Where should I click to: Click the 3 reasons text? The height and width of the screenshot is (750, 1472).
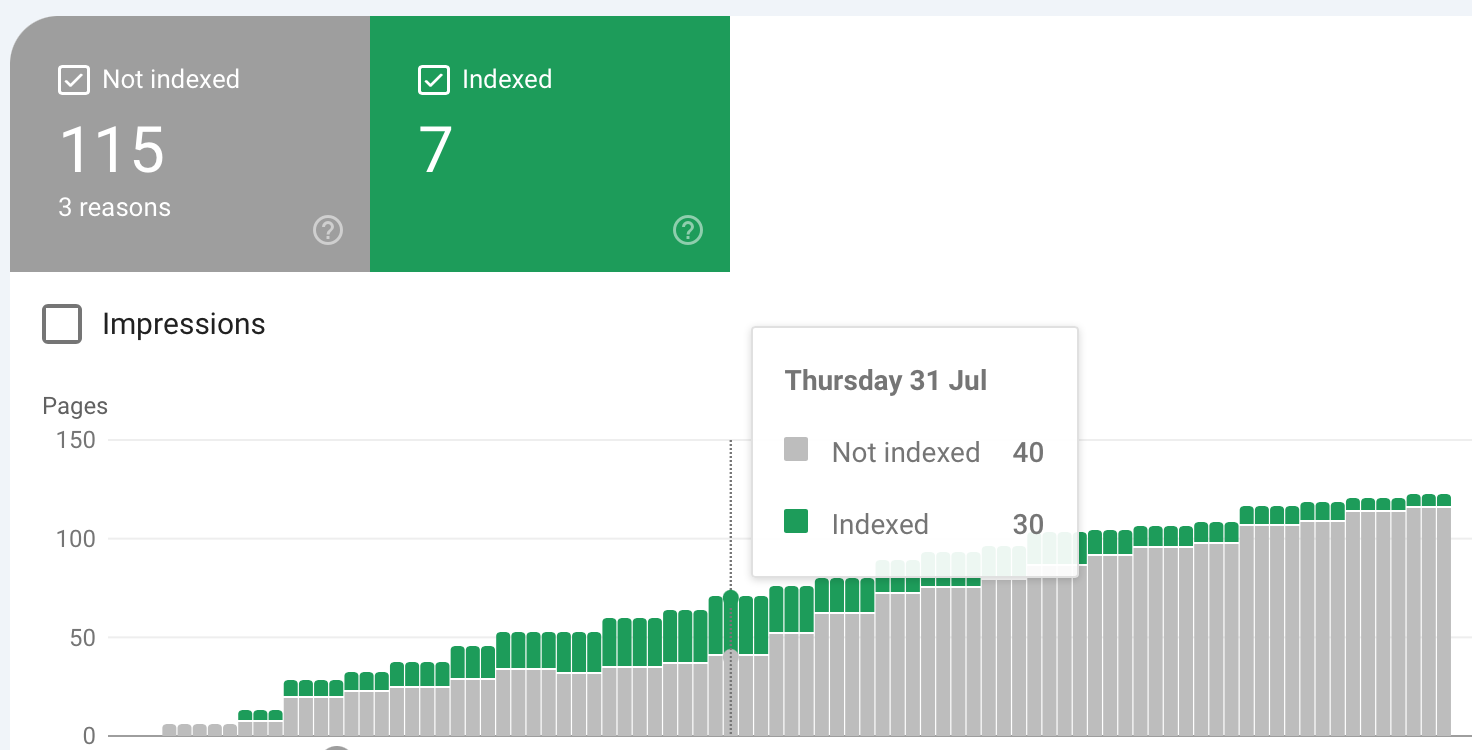point(114,208)
